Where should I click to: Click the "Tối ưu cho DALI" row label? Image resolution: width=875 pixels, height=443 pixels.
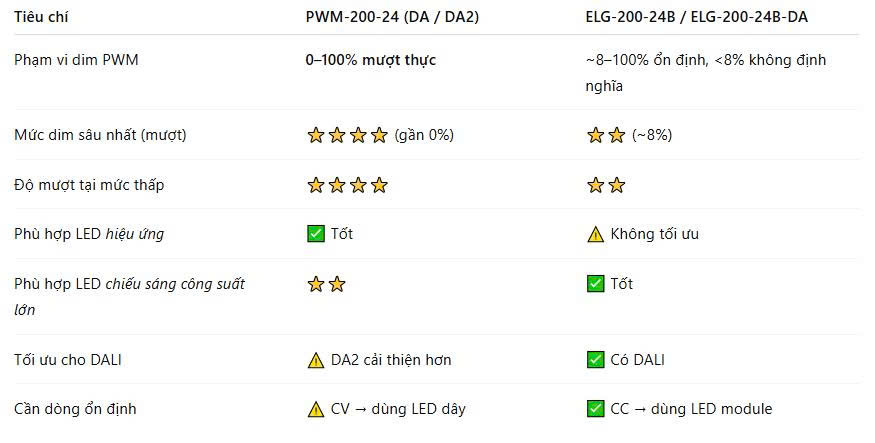pyautogui.click(x=68, y=360)
